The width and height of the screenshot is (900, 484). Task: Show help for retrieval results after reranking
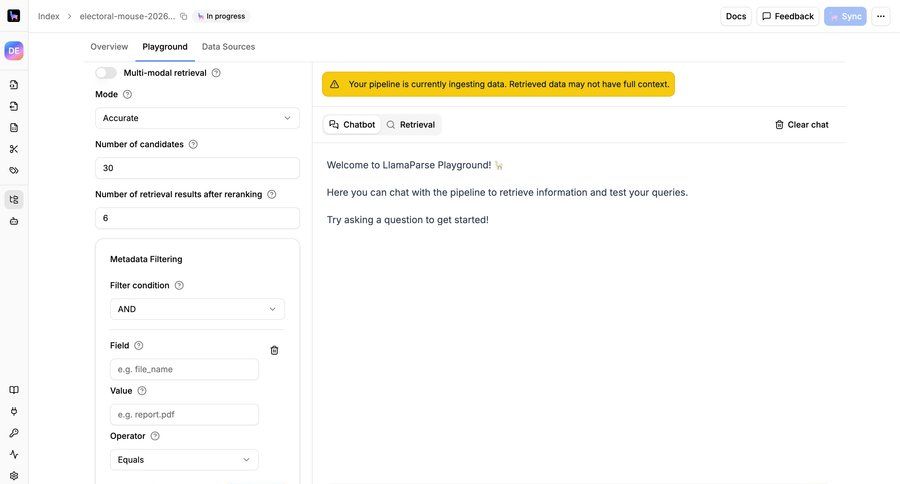tap(272, 195)
